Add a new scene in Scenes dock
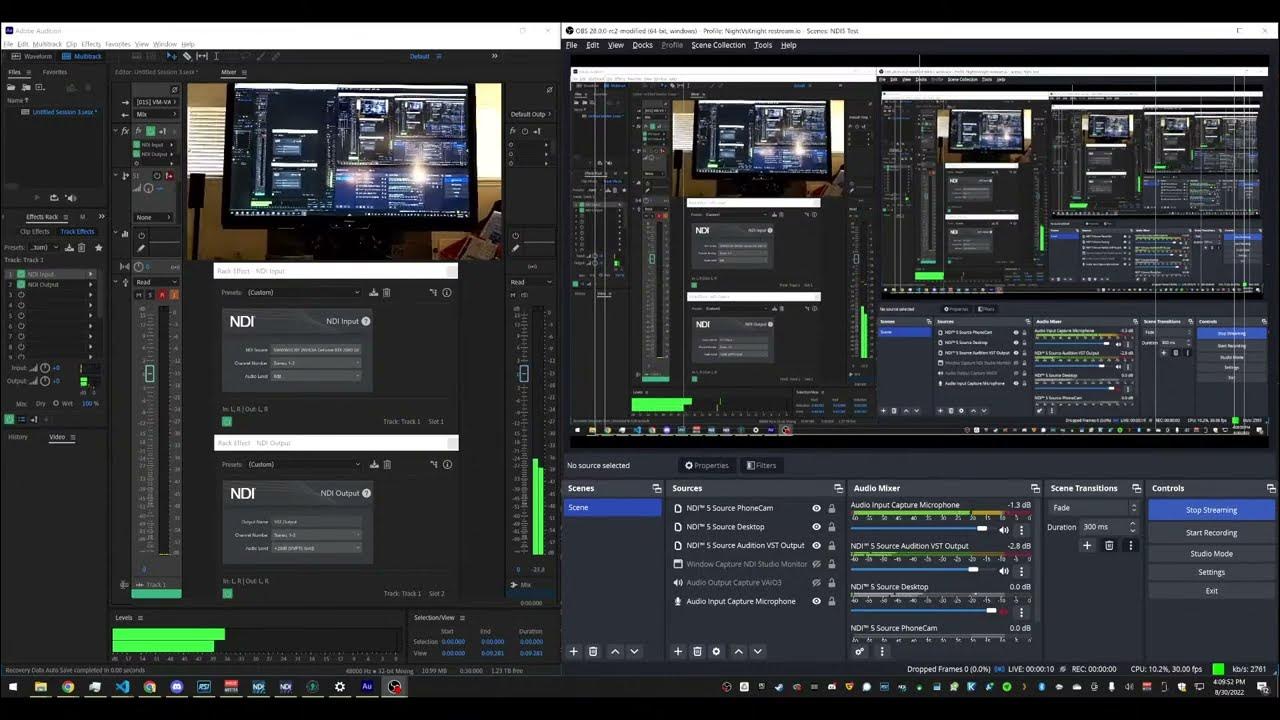Viewport: 1280px width, 720px height. click(x=574, y=651)
